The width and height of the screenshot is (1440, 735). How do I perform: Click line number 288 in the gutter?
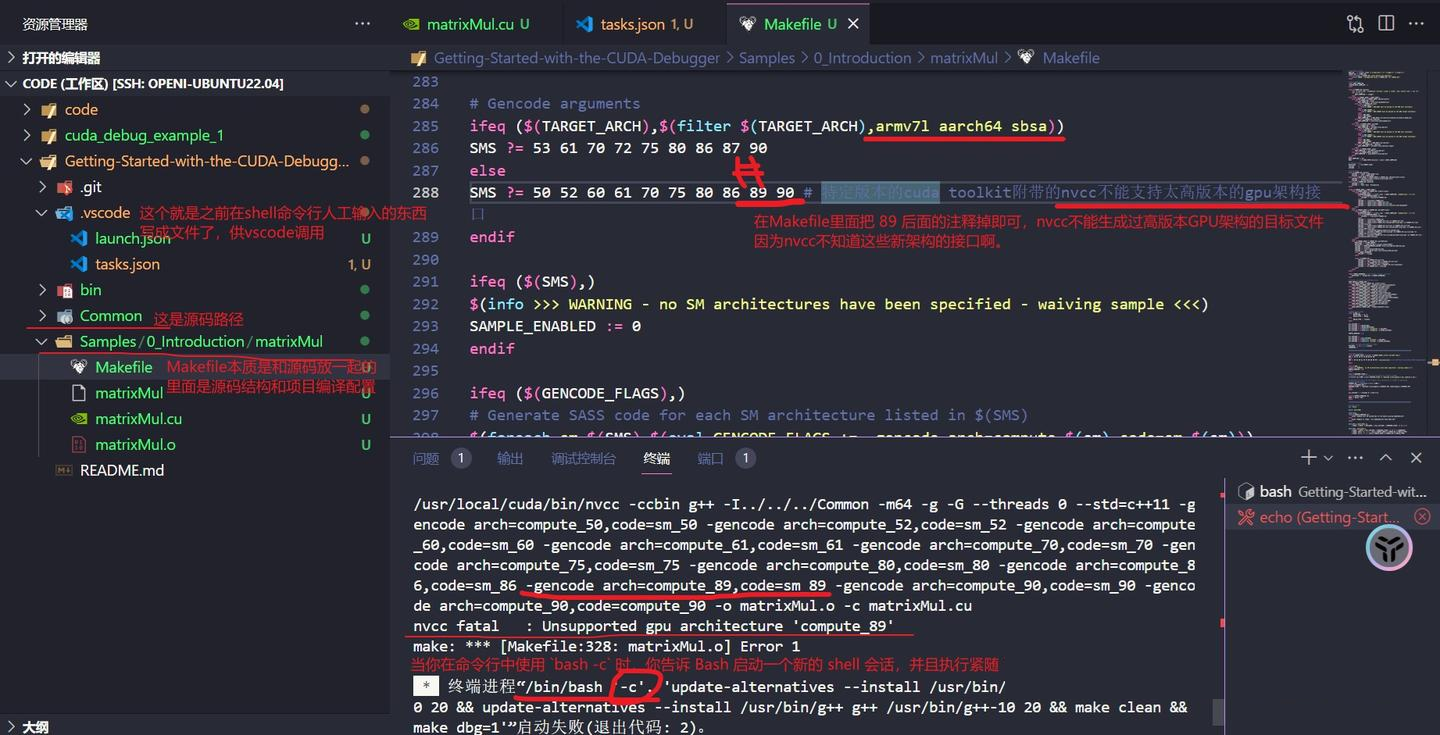point(426,193)
